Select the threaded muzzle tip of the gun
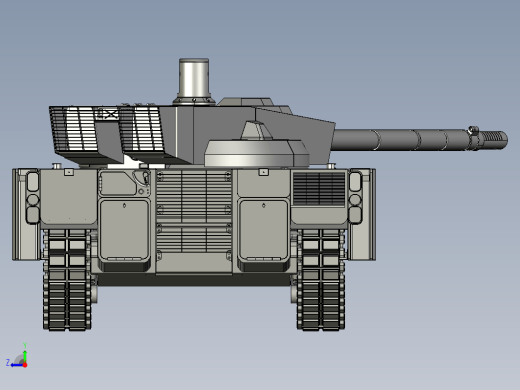520x390 pixels. point(495,140)
